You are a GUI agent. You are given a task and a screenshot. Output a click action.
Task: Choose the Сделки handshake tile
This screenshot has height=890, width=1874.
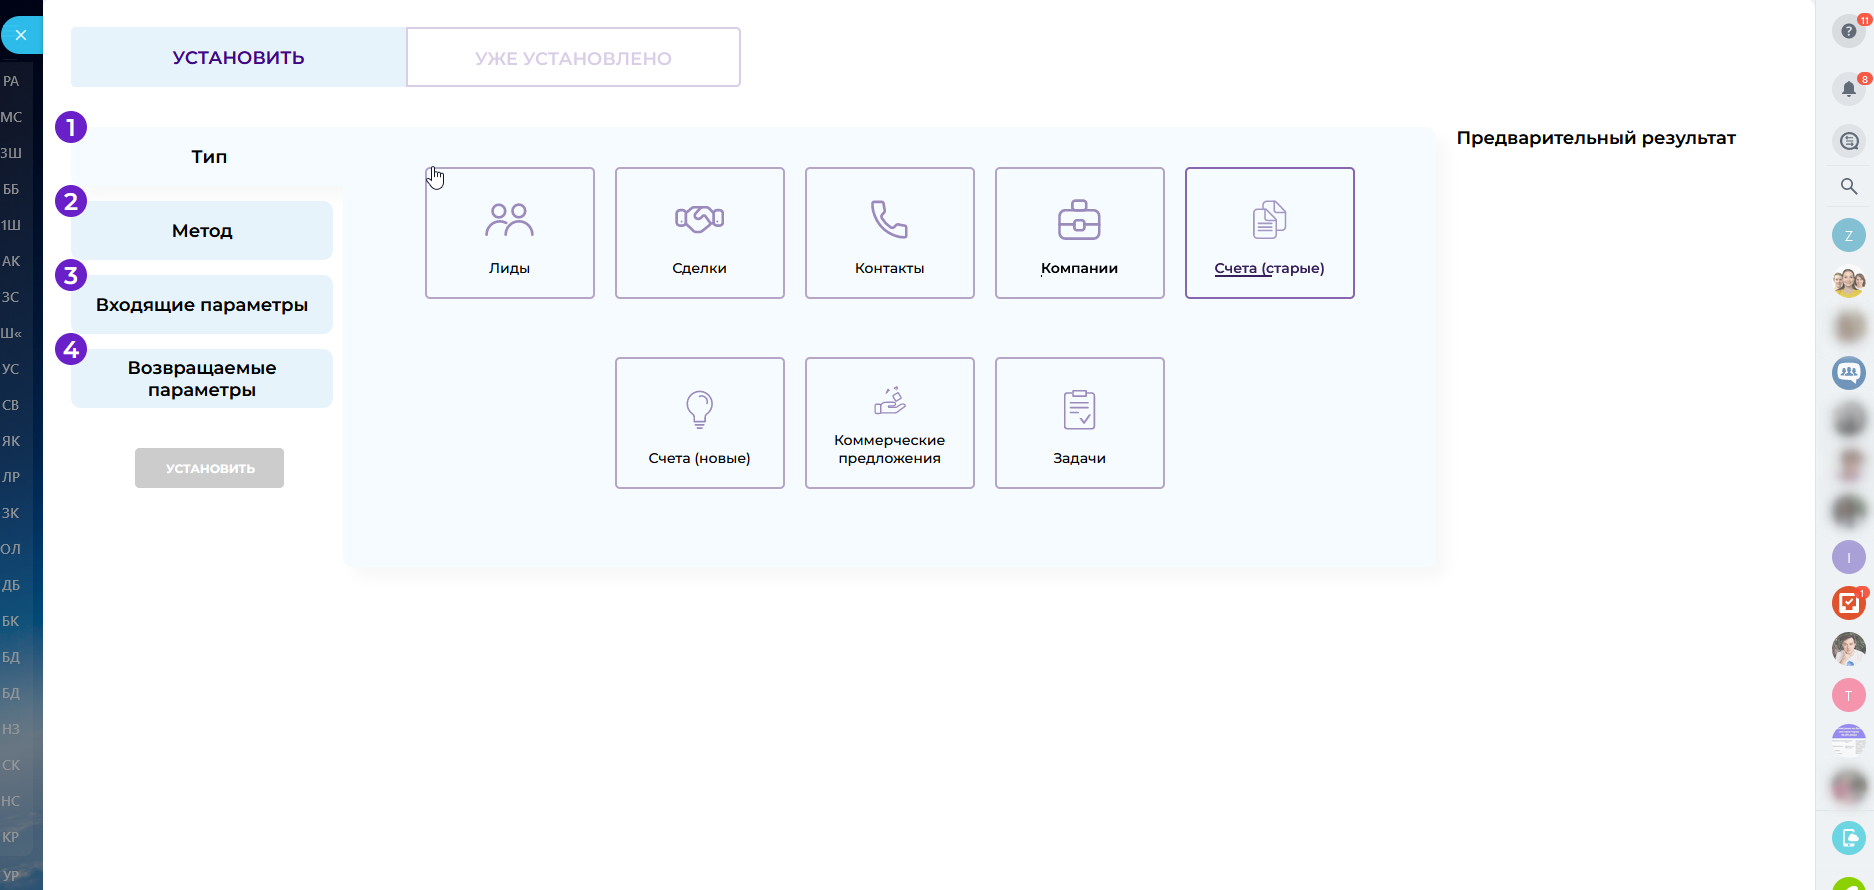[699, 233]
